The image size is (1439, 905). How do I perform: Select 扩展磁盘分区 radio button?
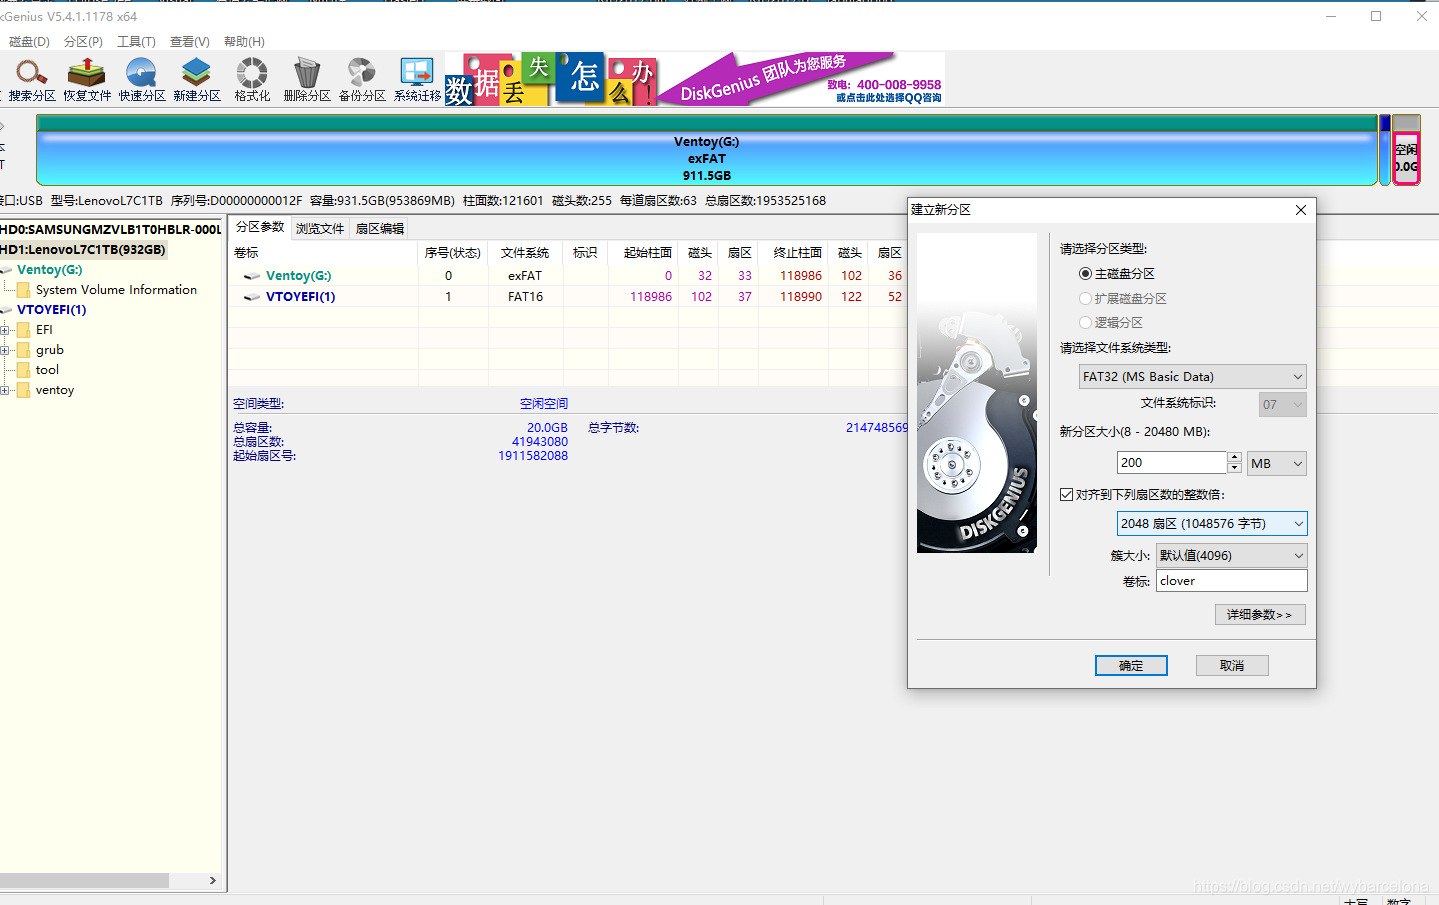point(1085,299)
